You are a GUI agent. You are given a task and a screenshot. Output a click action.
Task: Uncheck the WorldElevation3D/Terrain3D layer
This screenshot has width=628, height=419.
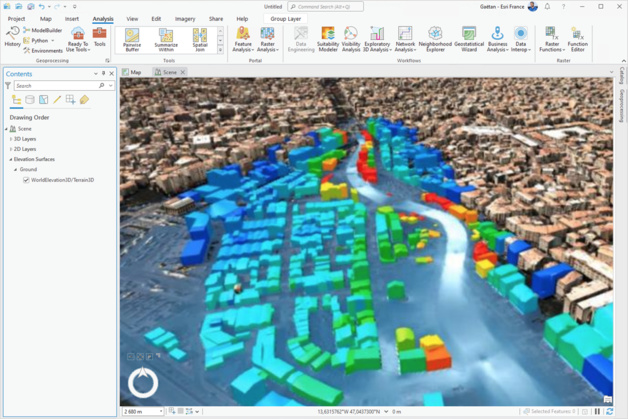(26, 180)
